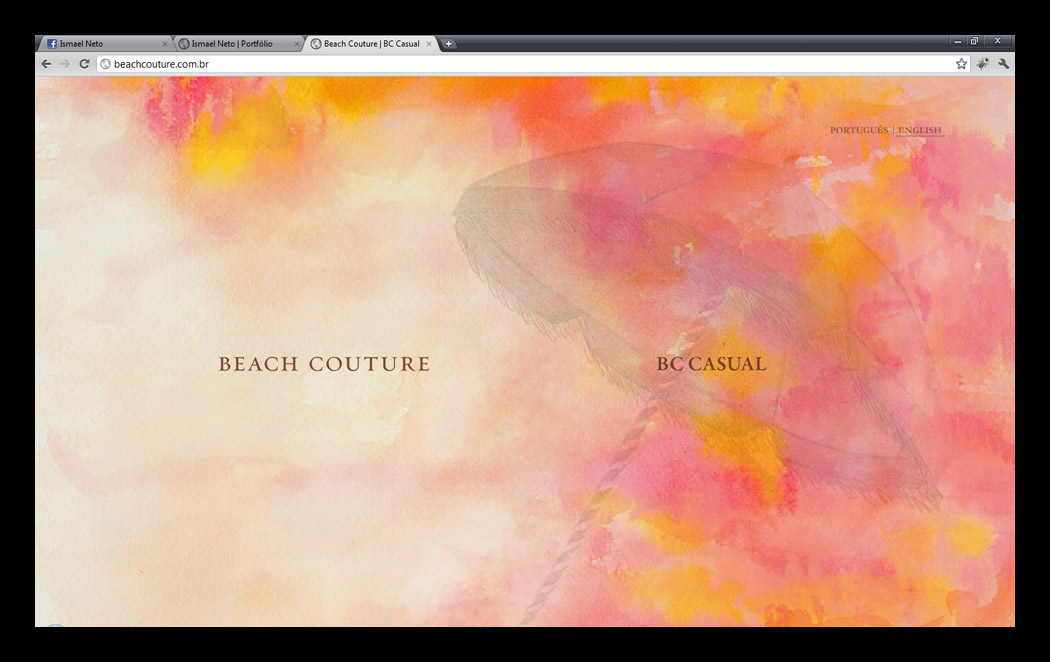Viewport: 1050px width, 662px height.
Task: Restore down the browser window
Action: click(x=975, y=42)
